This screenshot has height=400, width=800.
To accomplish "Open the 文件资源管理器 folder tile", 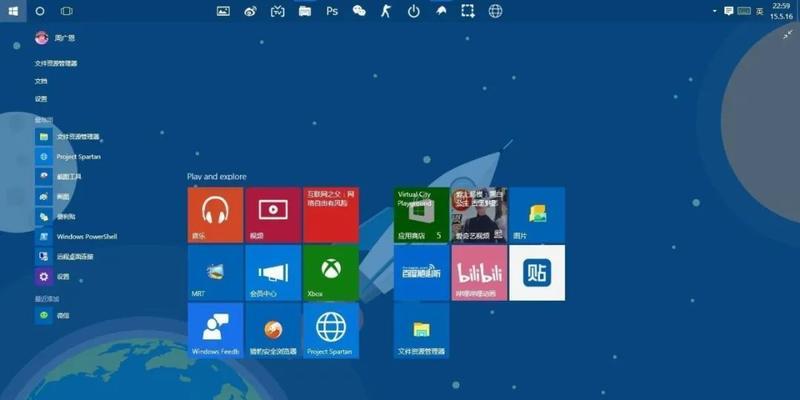I will pos(421,331).
